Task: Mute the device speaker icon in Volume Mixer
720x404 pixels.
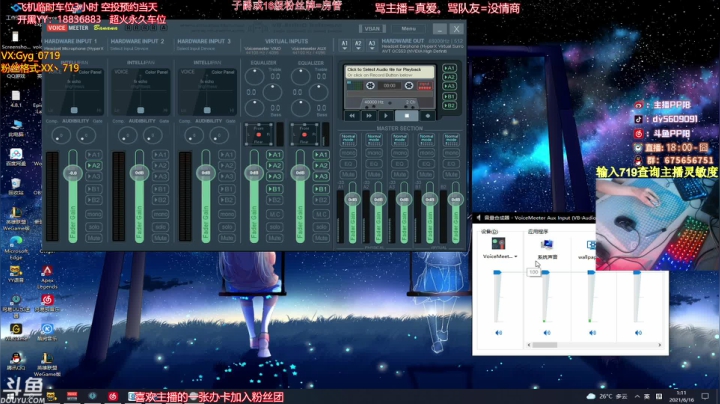Action: tap(499, 332)
